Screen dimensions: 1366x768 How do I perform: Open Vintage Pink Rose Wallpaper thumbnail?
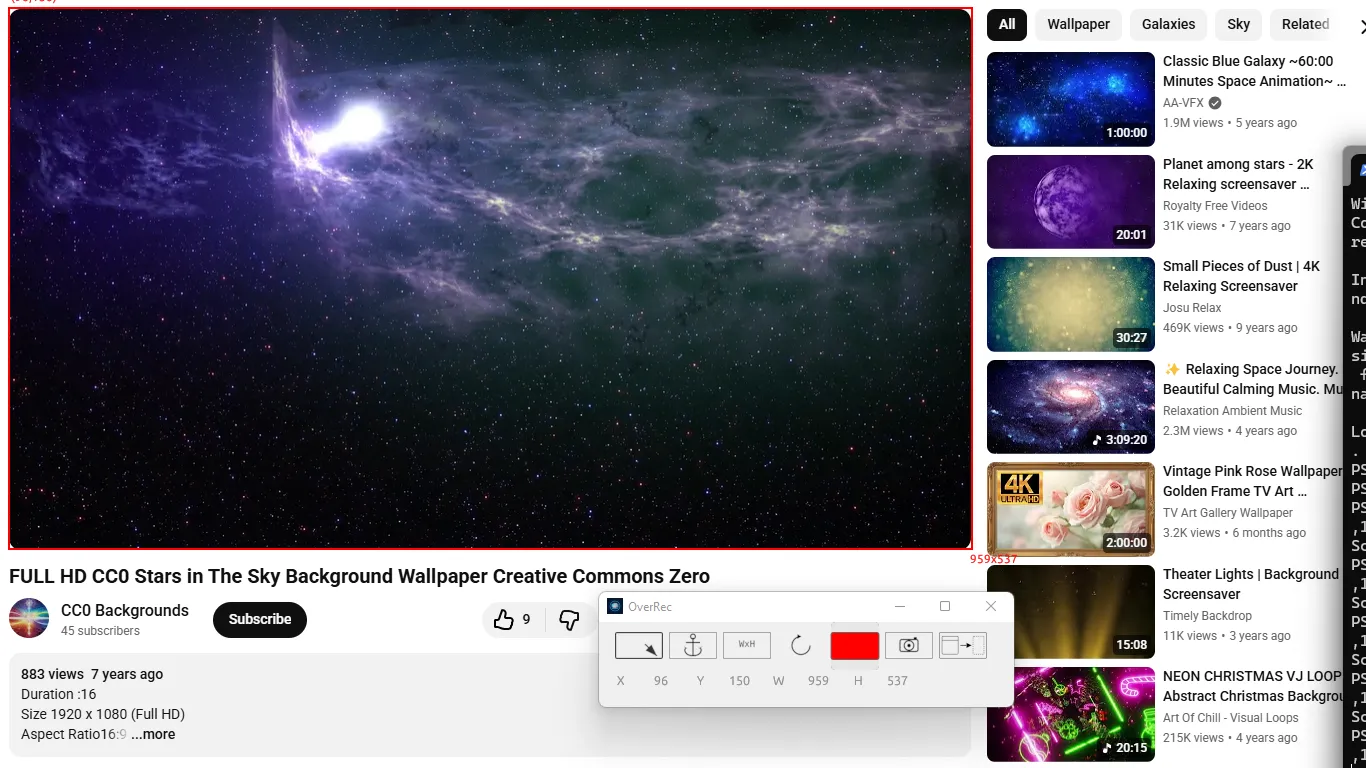pos(1071,509)
